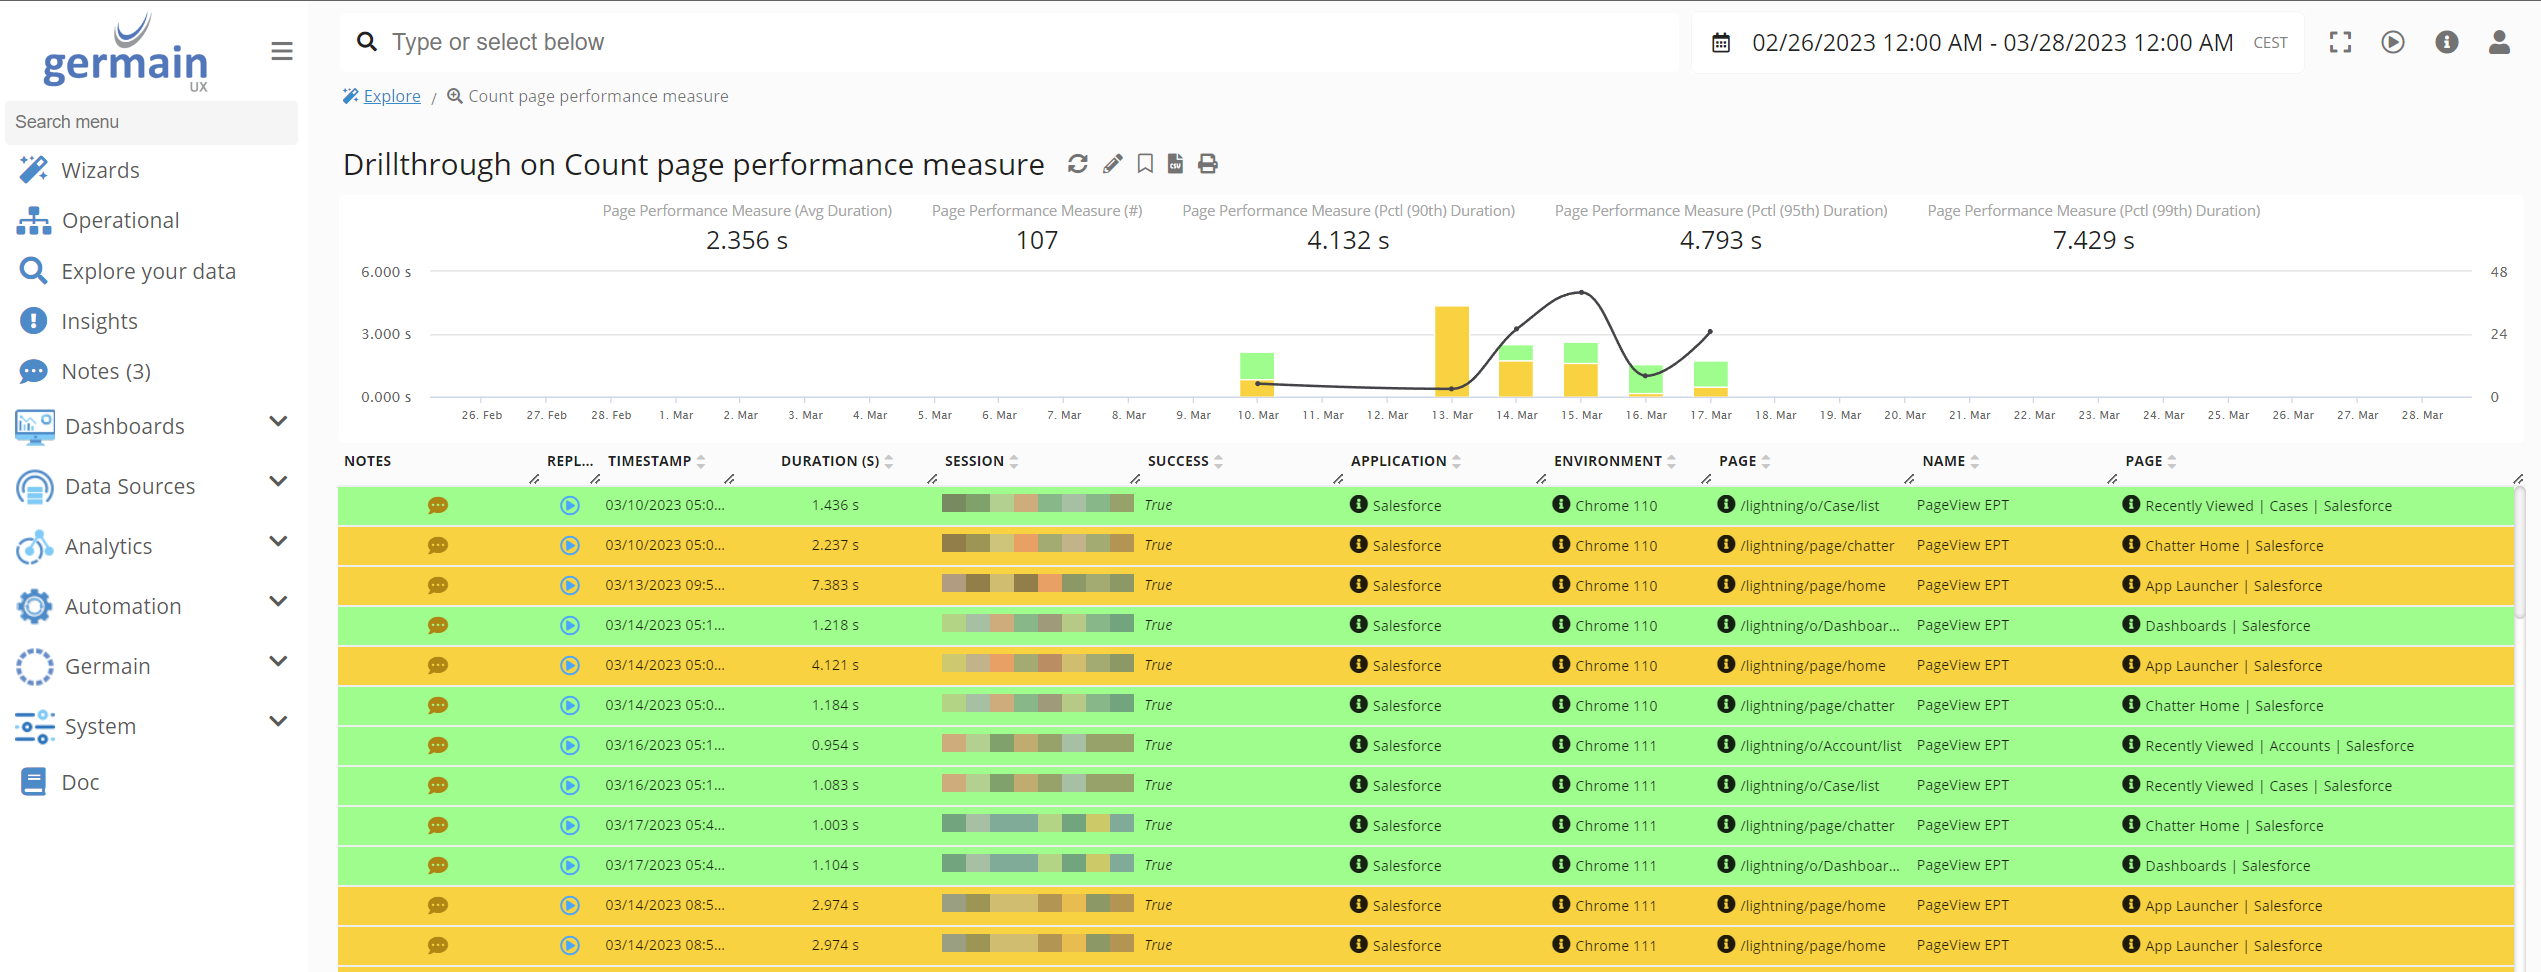Open the Wizards section in the sidebar
Image resolution: width=2541 pixels, height=972 pixels.
pyautogui.click(x=100, y=169)
